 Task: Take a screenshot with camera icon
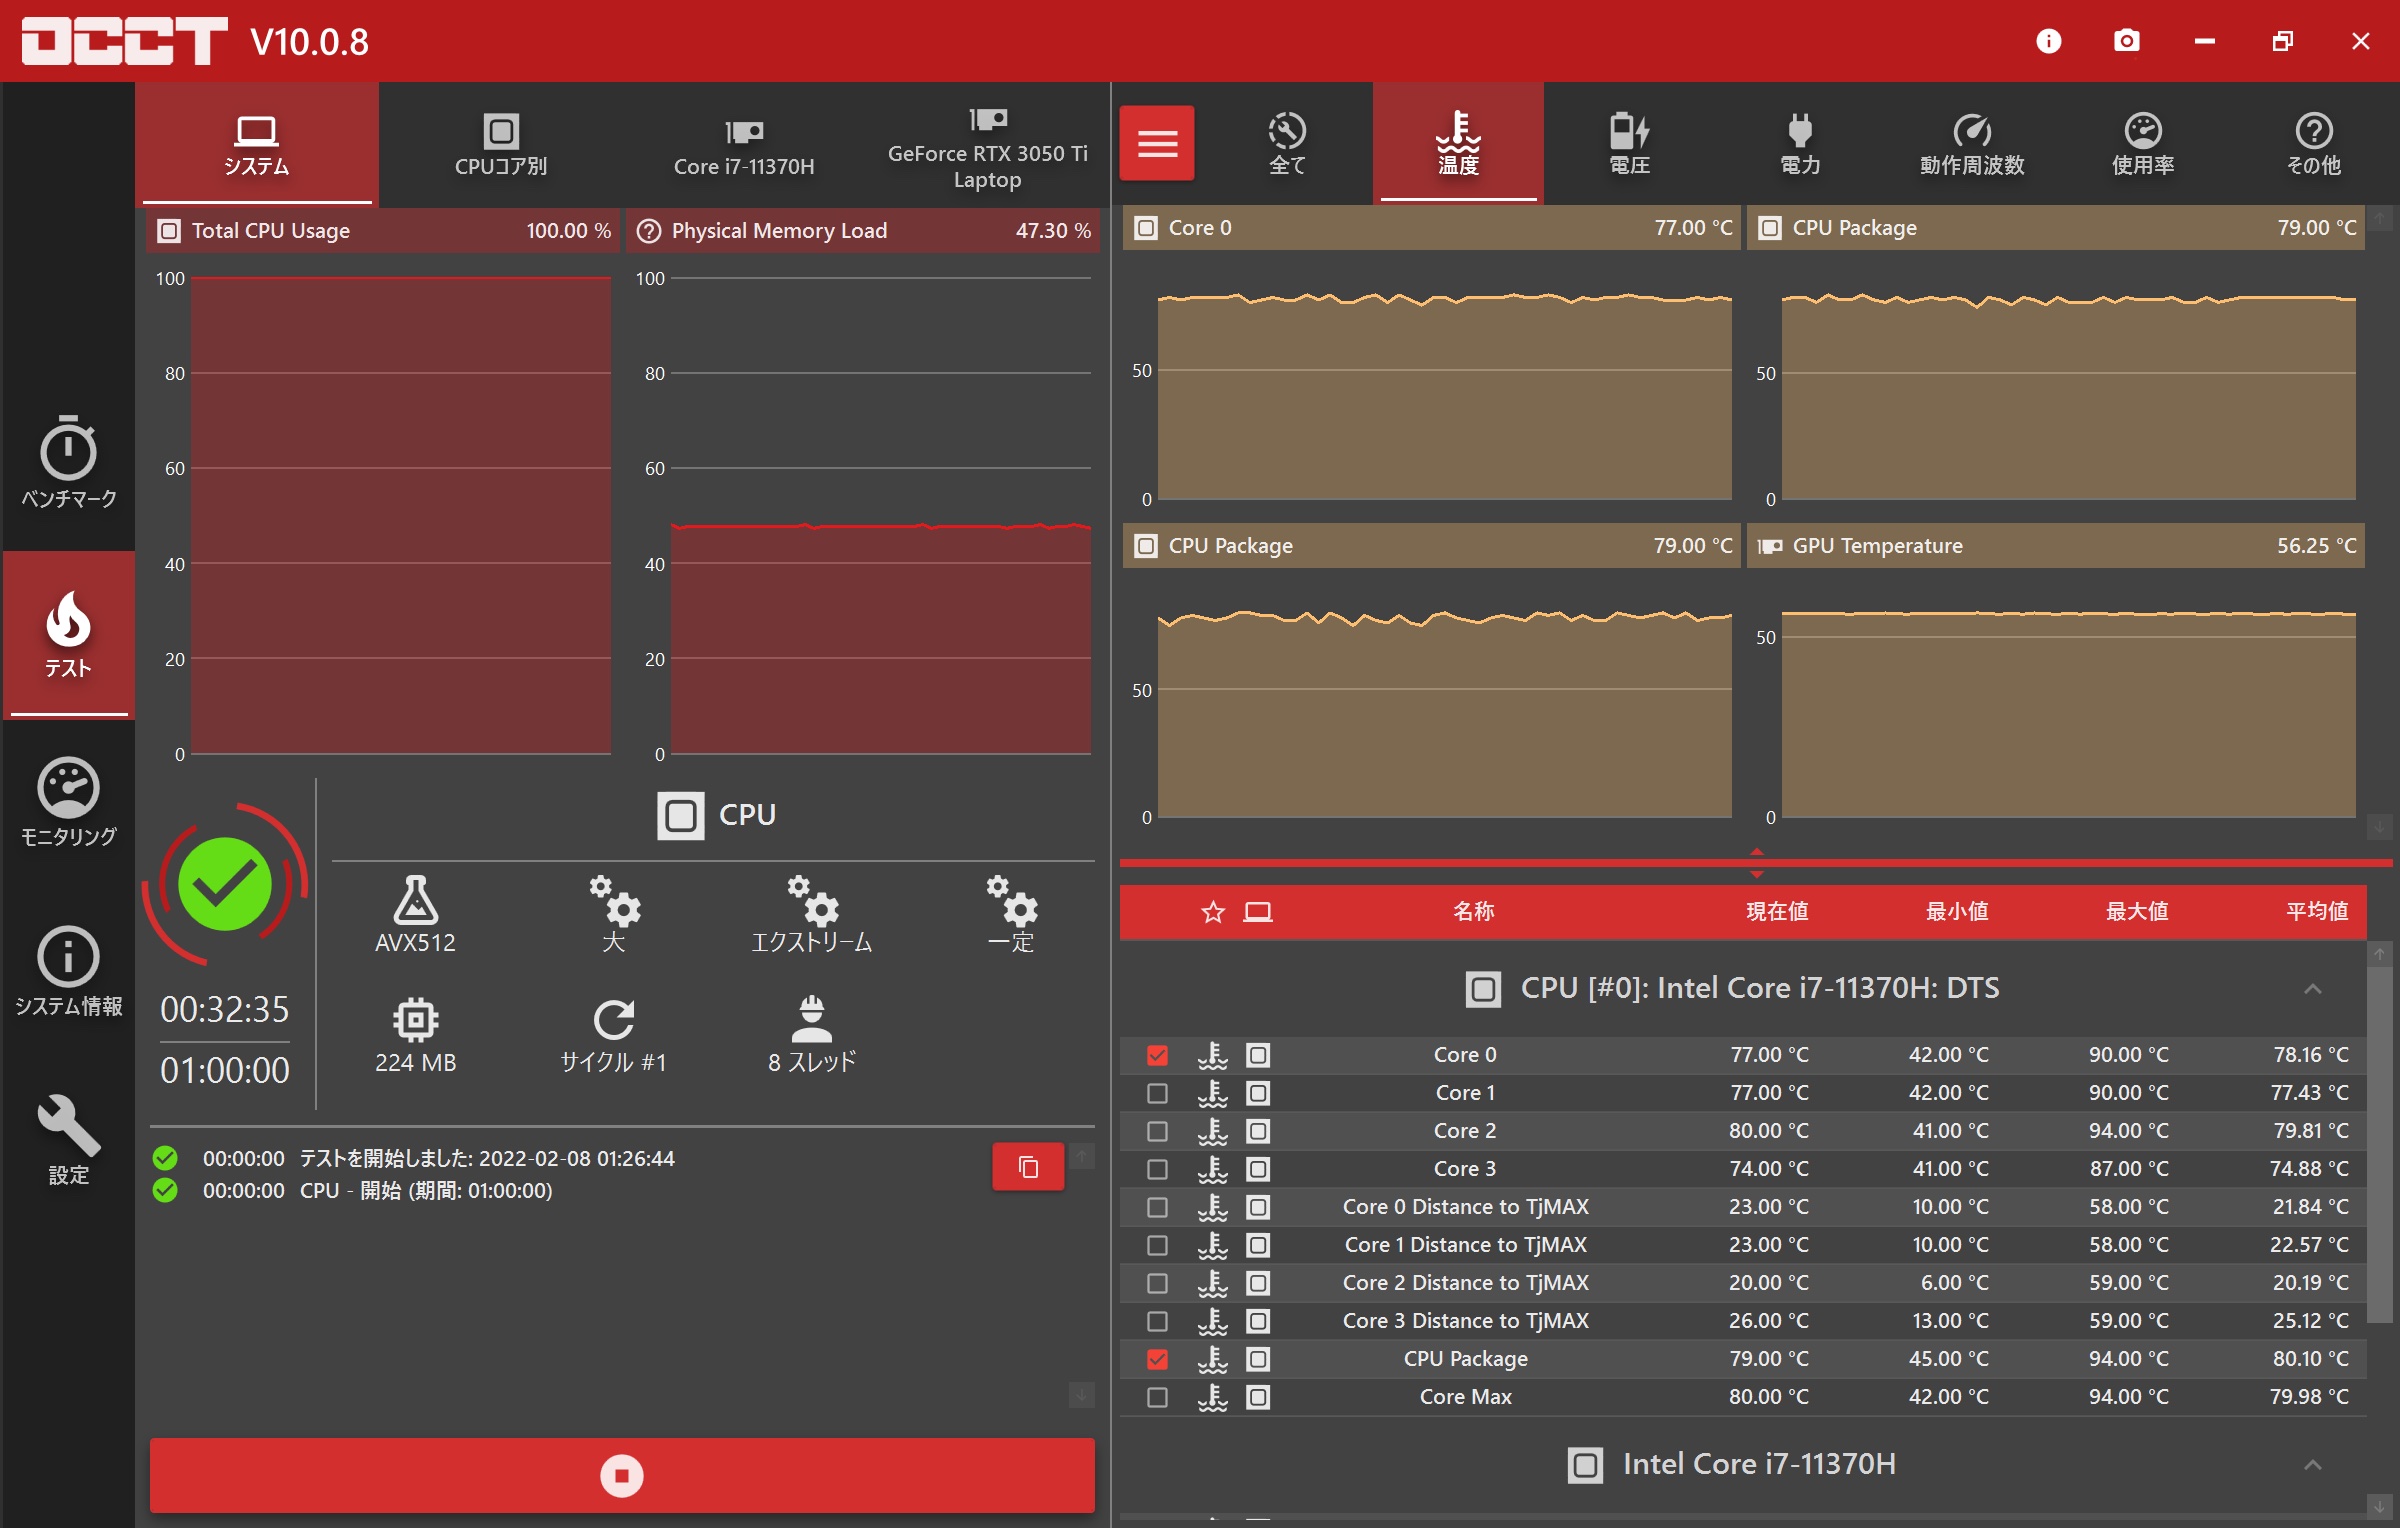click(x=2126, y=41)
